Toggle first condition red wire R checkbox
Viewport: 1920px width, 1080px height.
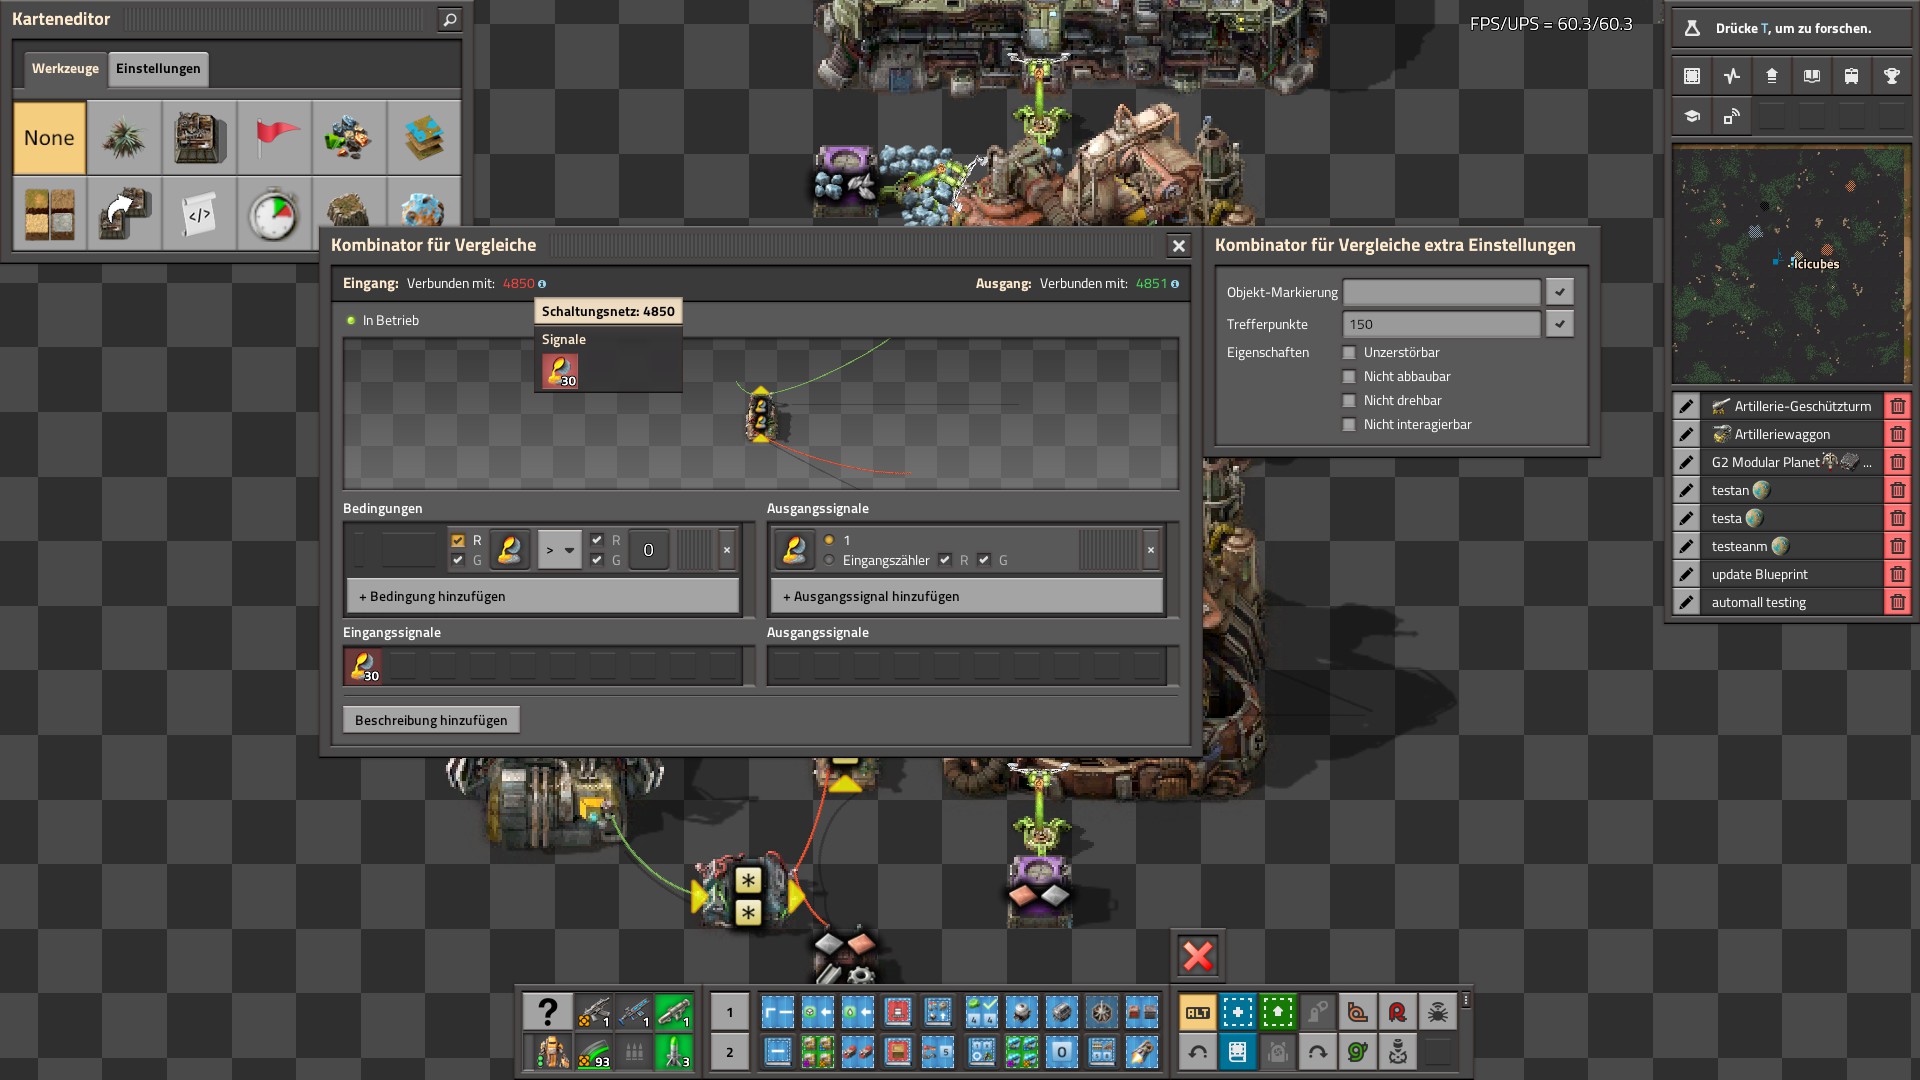[458, 540]
